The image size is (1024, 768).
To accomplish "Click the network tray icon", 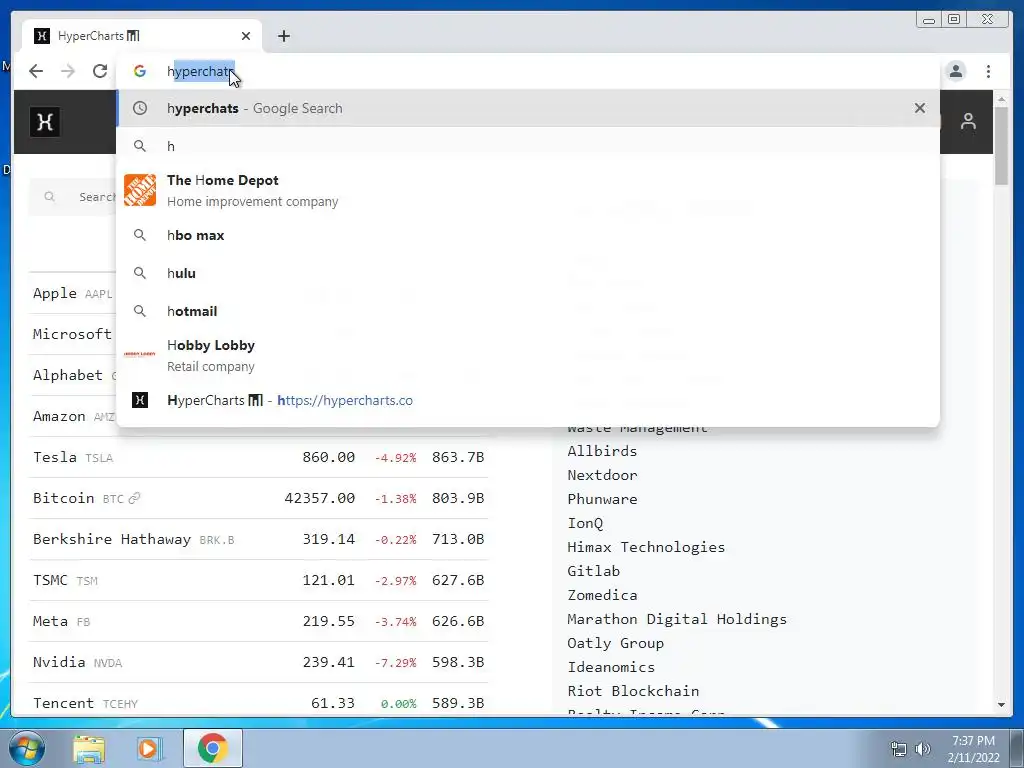I will click(x=899, y=749).
